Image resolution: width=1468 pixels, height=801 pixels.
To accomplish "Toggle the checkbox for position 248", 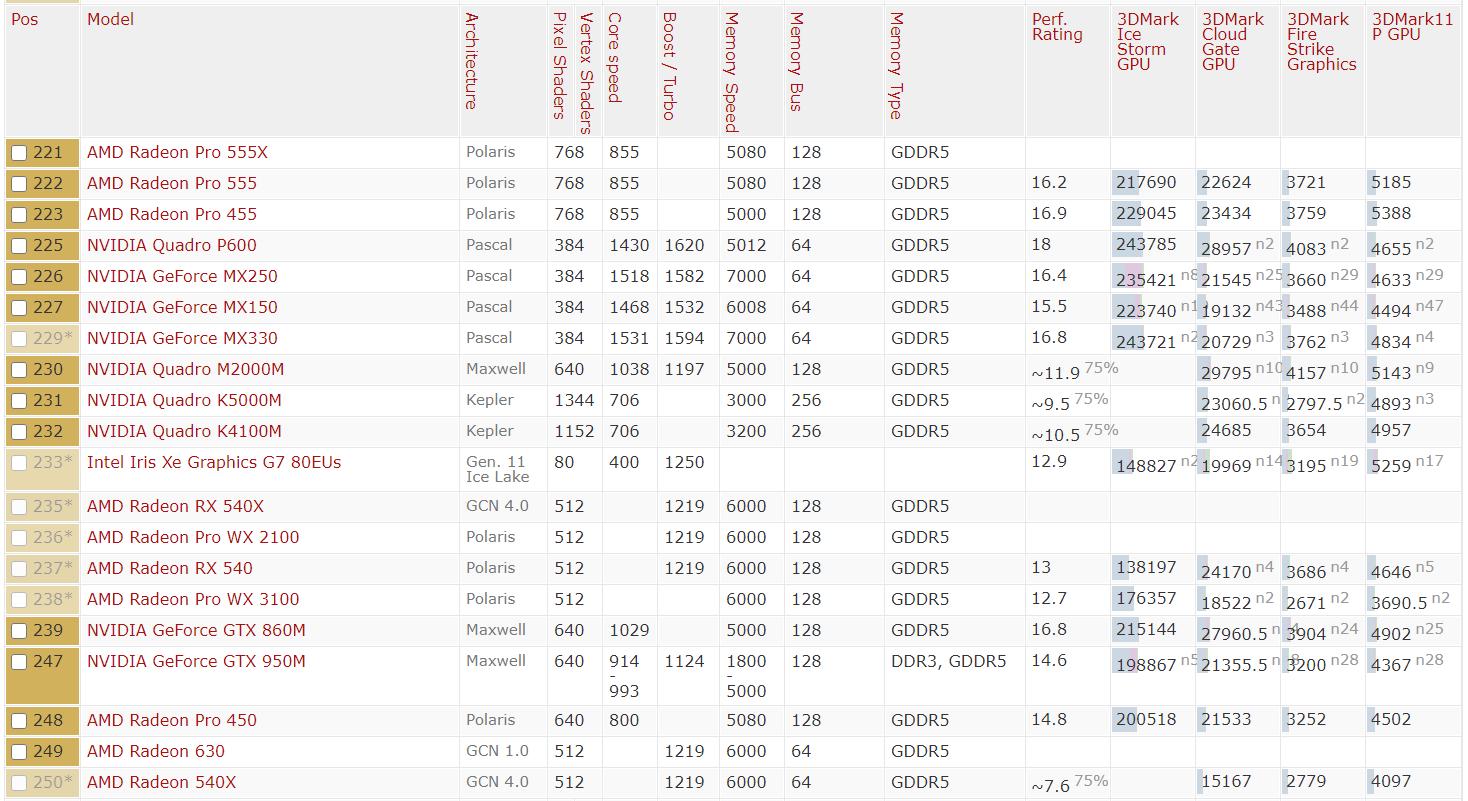I will pyautogui.click(x=19, y=722).
